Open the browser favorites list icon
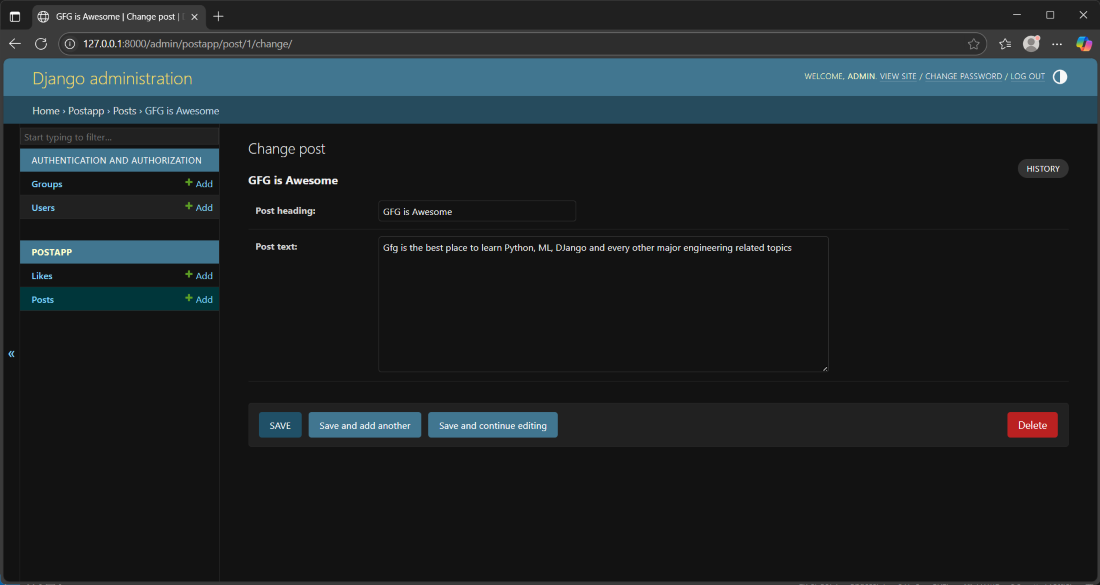1100x585 pixels. pos(1005,44)
